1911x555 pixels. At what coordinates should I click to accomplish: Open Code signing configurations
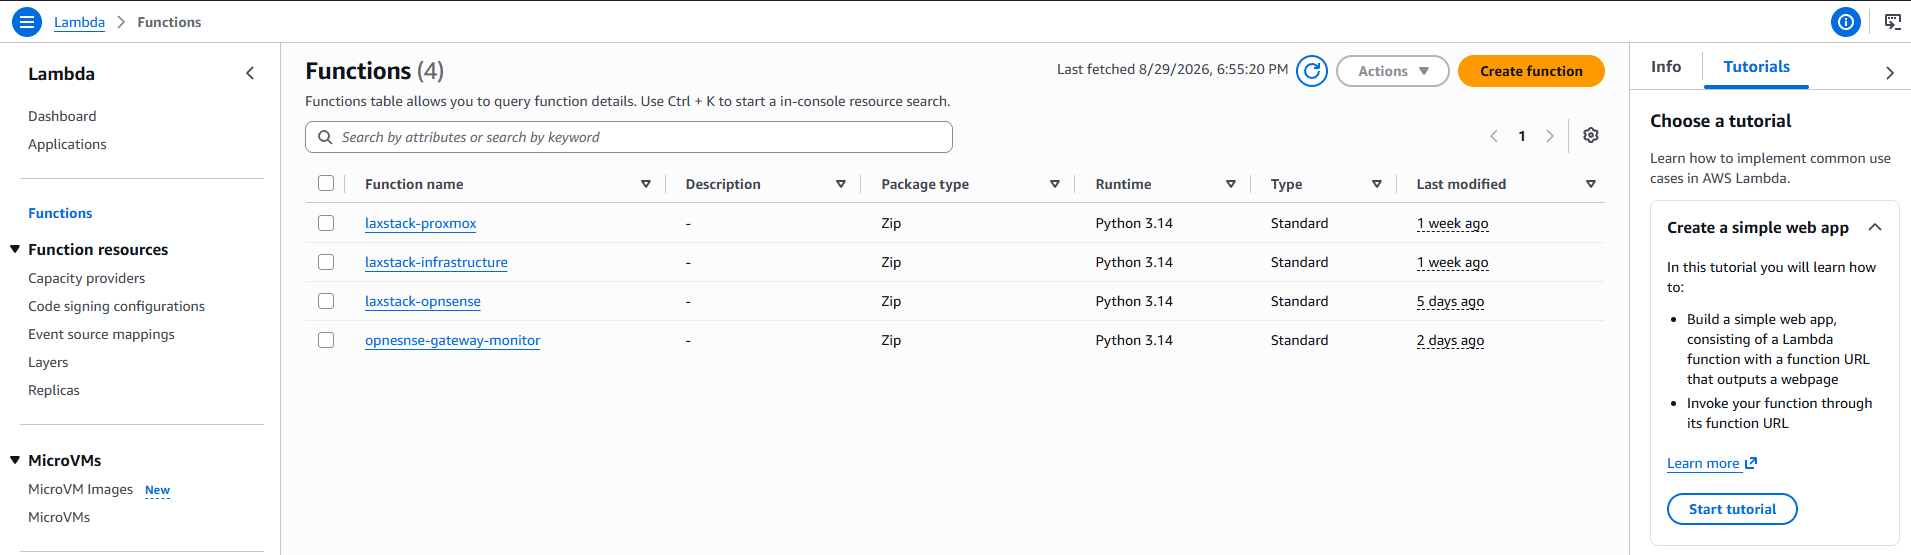click(x=116, y=306)
